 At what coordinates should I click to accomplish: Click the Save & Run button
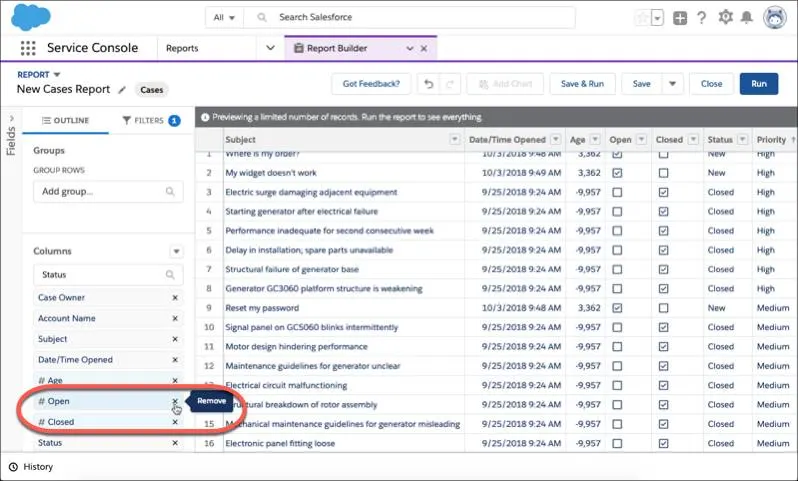click(582, 84)
